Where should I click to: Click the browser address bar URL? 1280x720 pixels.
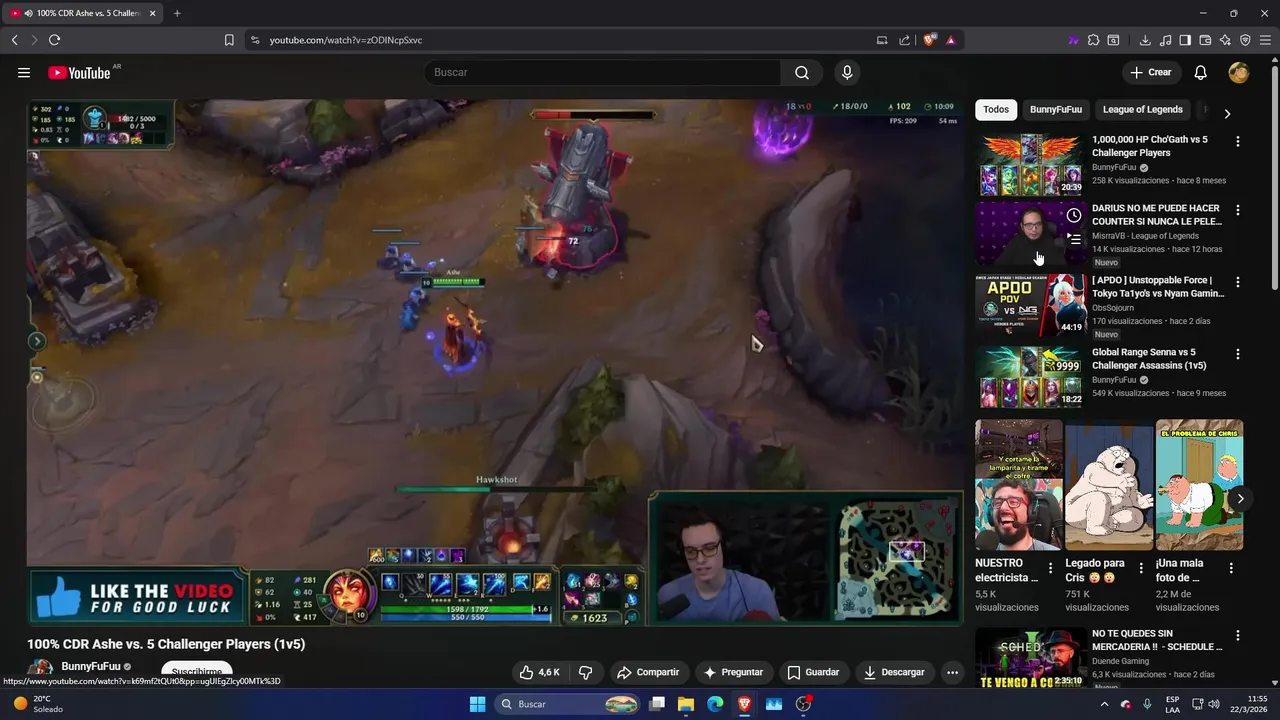tap(346, 40)
